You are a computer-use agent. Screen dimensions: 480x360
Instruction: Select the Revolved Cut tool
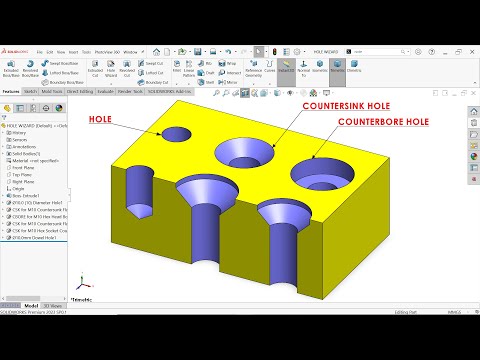(x=127, y=69)
